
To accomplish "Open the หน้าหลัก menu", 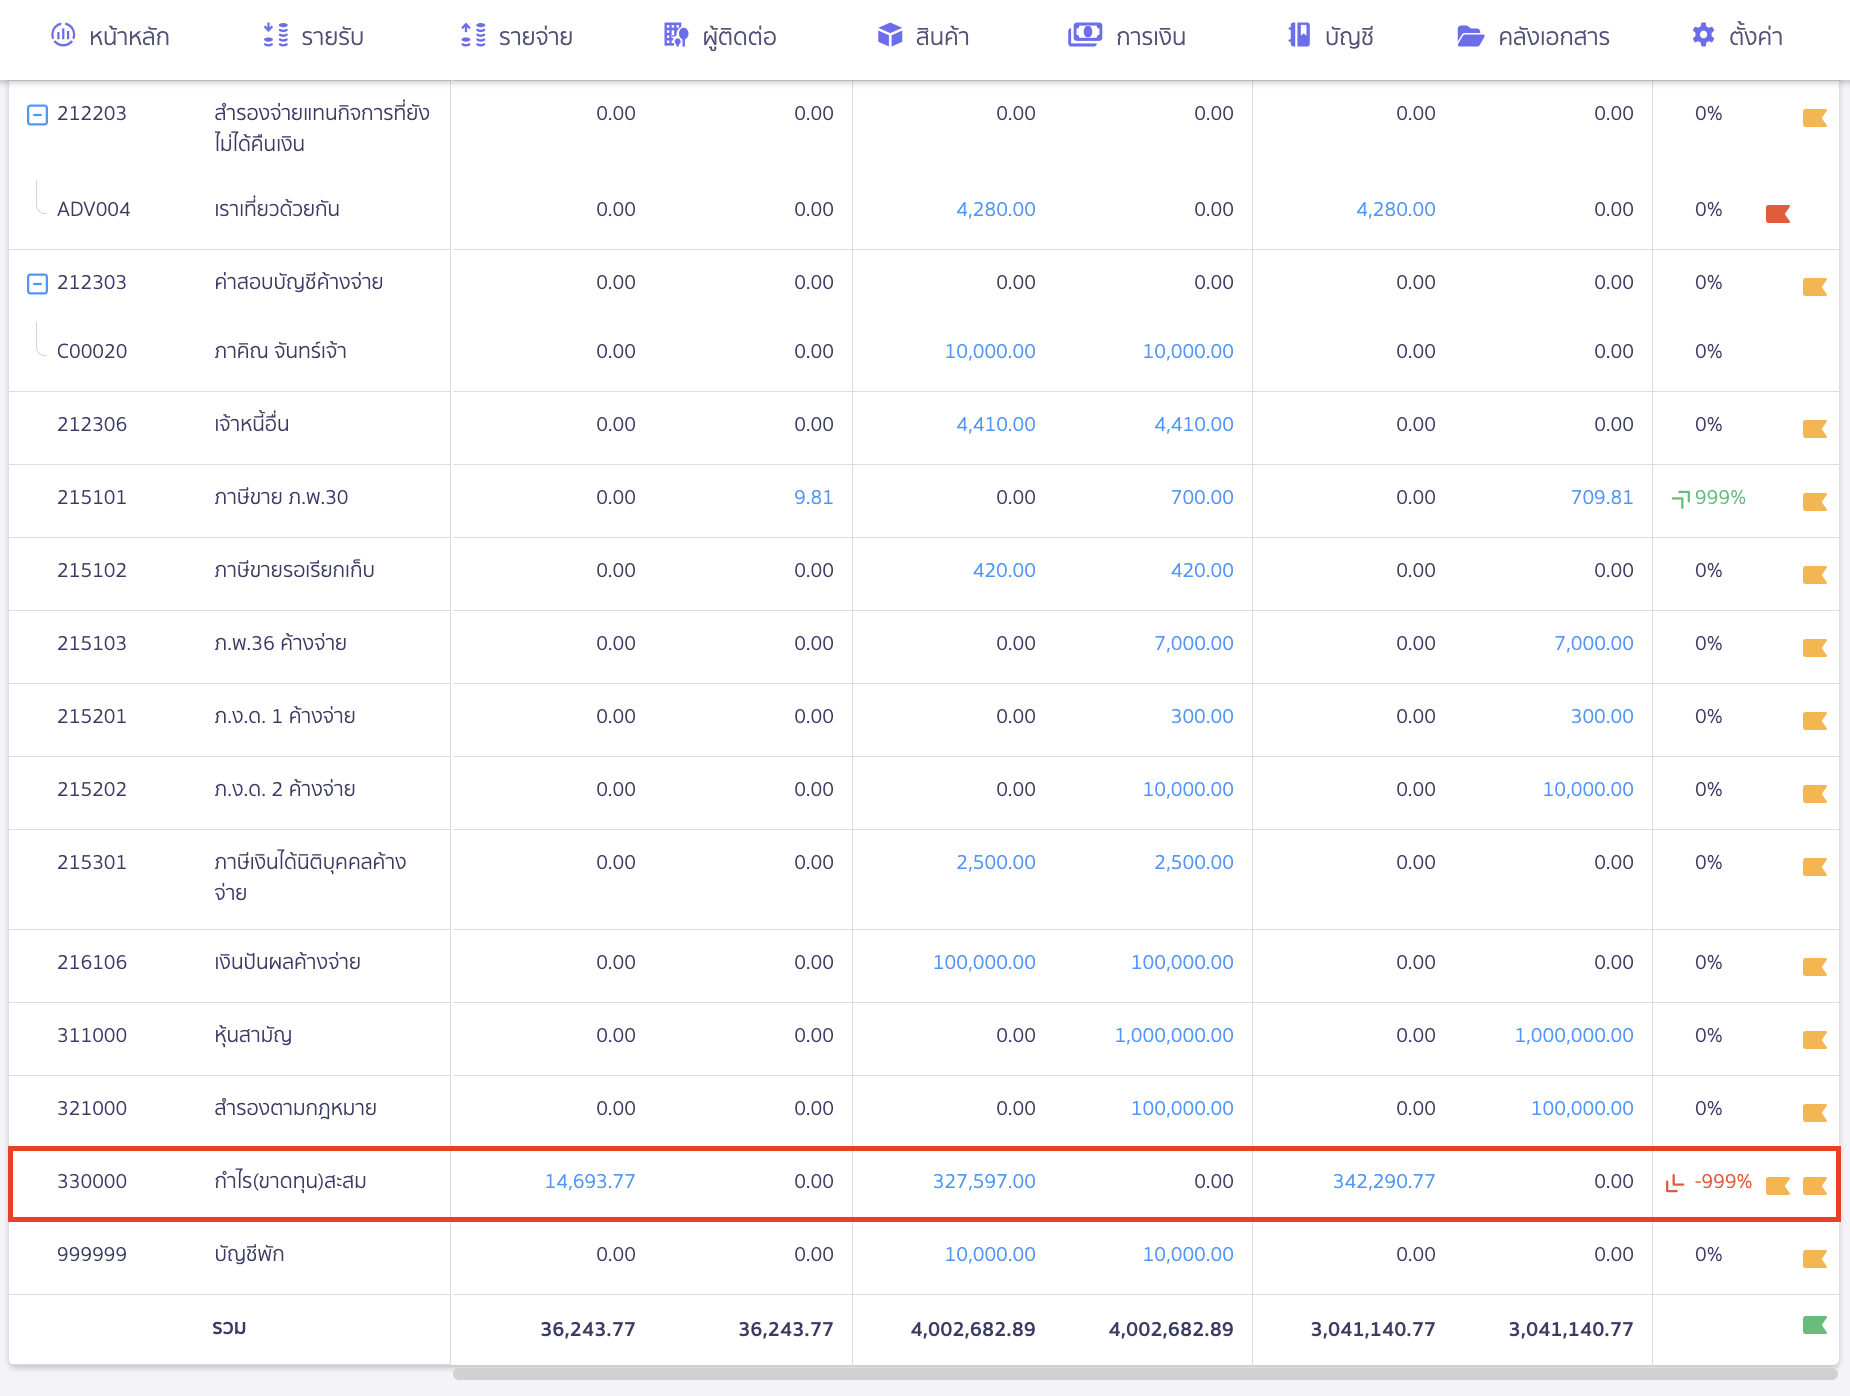I will [x=110, y=37].
